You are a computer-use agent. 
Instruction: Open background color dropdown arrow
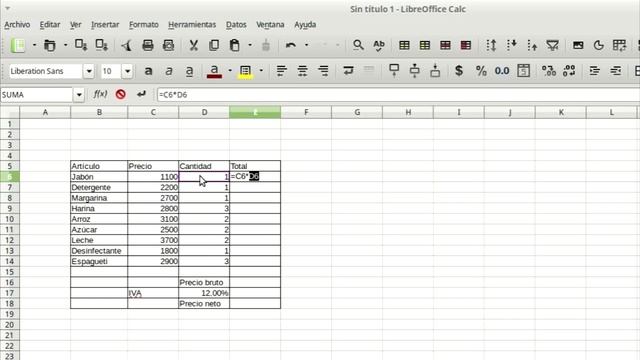(x=261, y=71)
